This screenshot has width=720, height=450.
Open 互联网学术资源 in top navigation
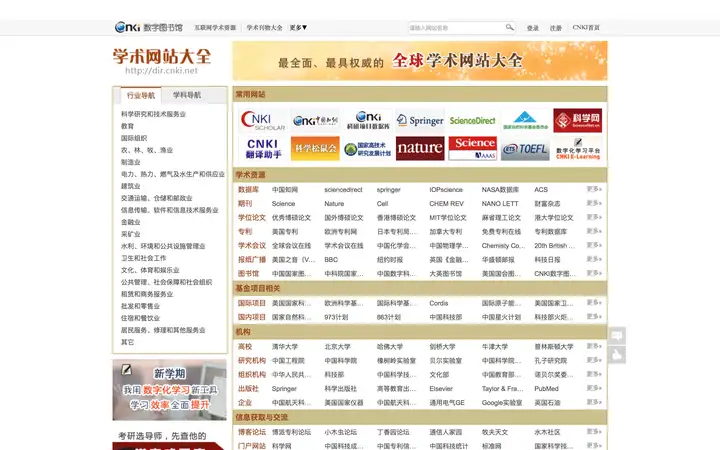215,28
